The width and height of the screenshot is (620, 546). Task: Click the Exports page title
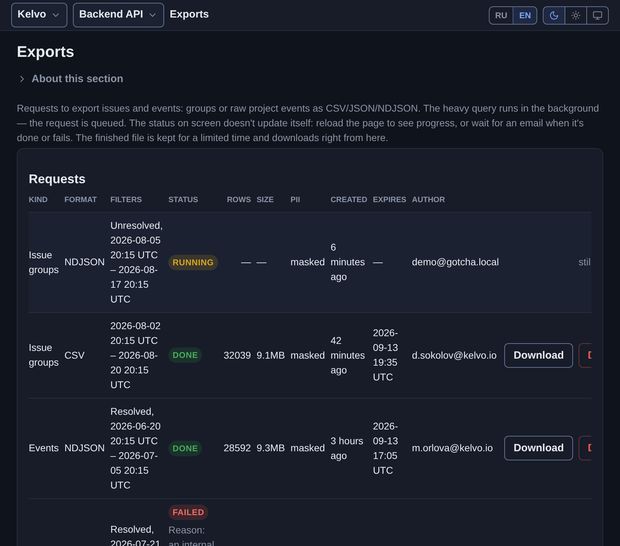click(45, 52)
